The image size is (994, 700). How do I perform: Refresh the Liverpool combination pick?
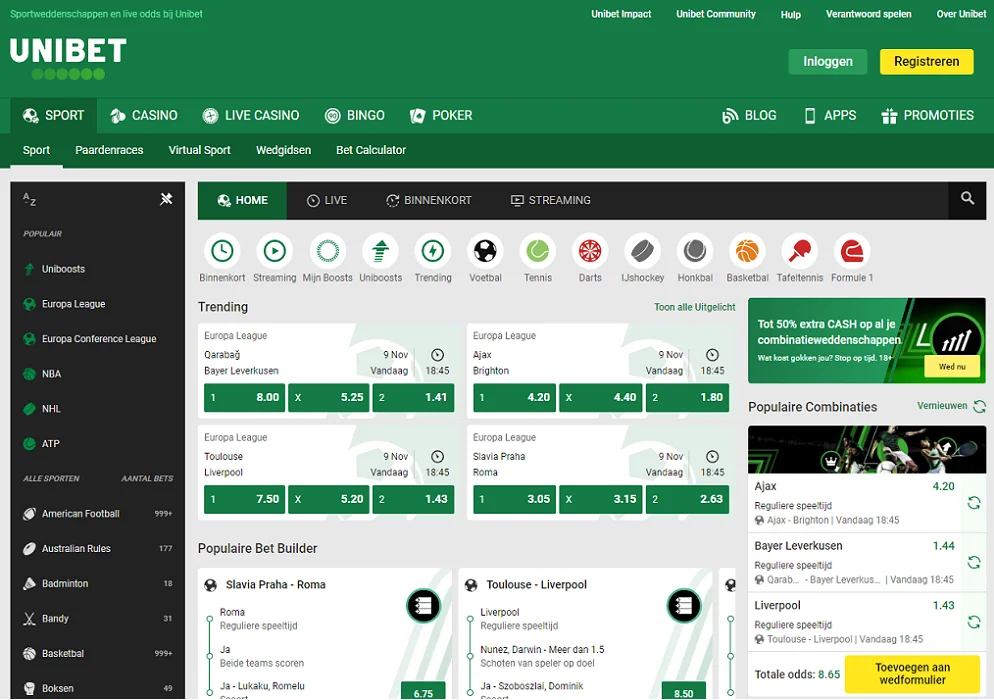pyautogui.click(x=974, y=622)
